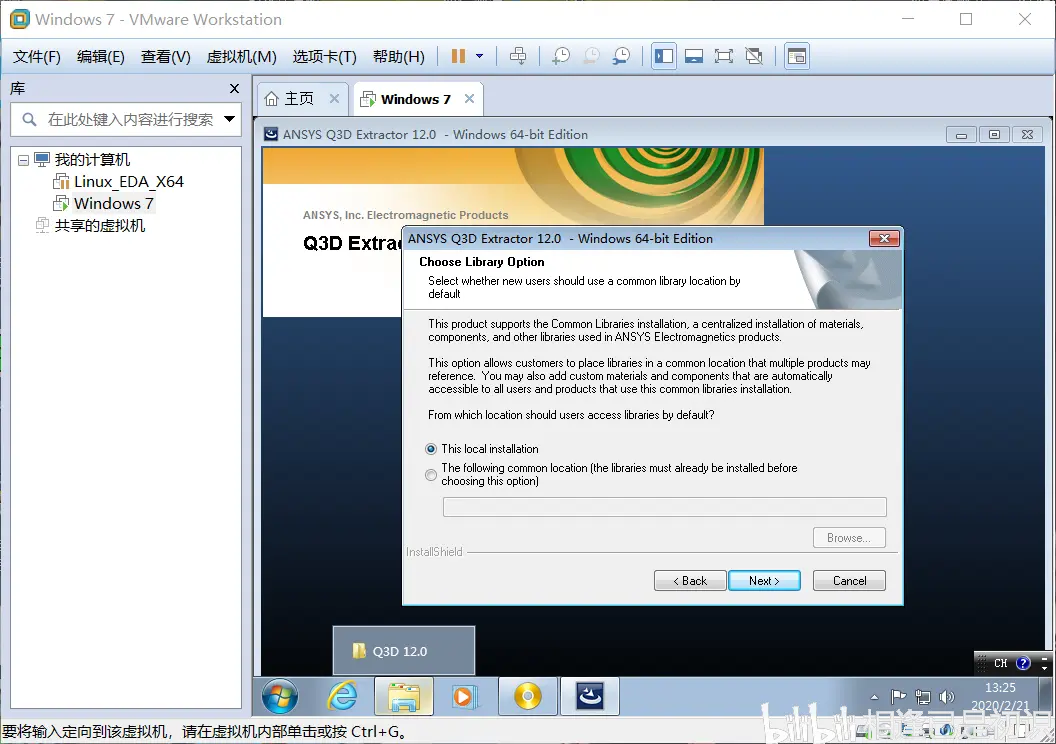Screen dimensions: 1056x744
Task: Click the console view toolbar icon
Action: (797, 57)
